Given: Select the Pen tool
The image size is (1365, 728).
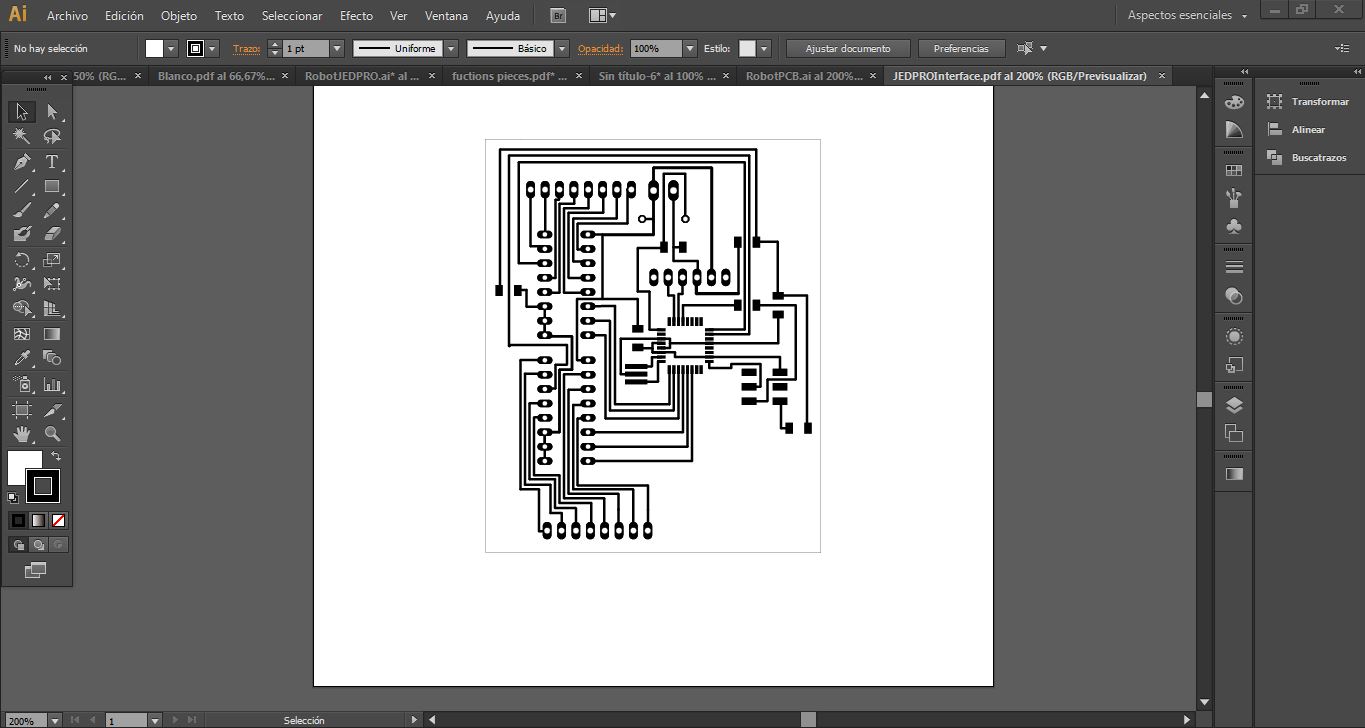Looking at the screenshot, I should point(22,162).
